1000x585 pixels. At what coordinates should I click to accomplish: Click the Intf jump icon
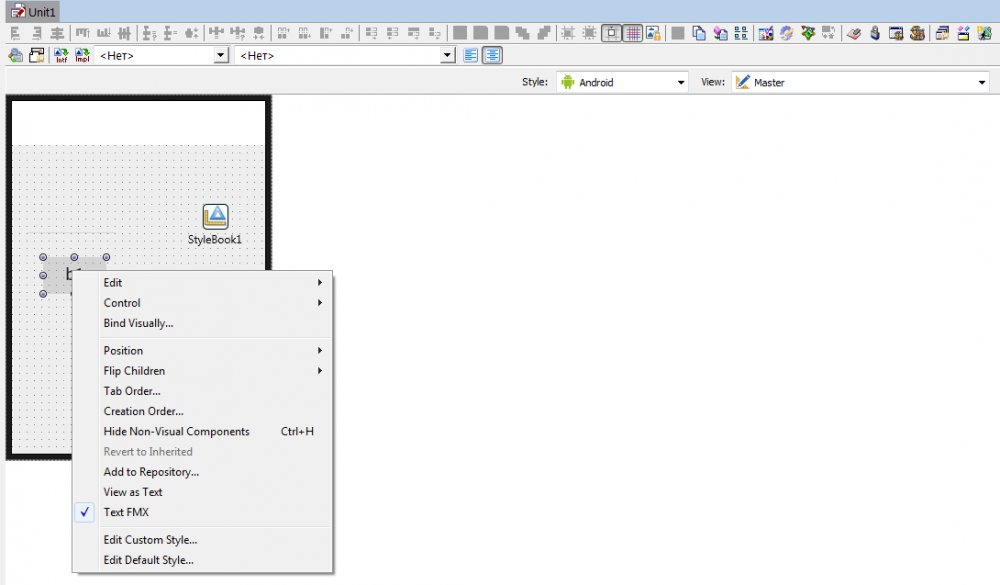coord(61,56)
